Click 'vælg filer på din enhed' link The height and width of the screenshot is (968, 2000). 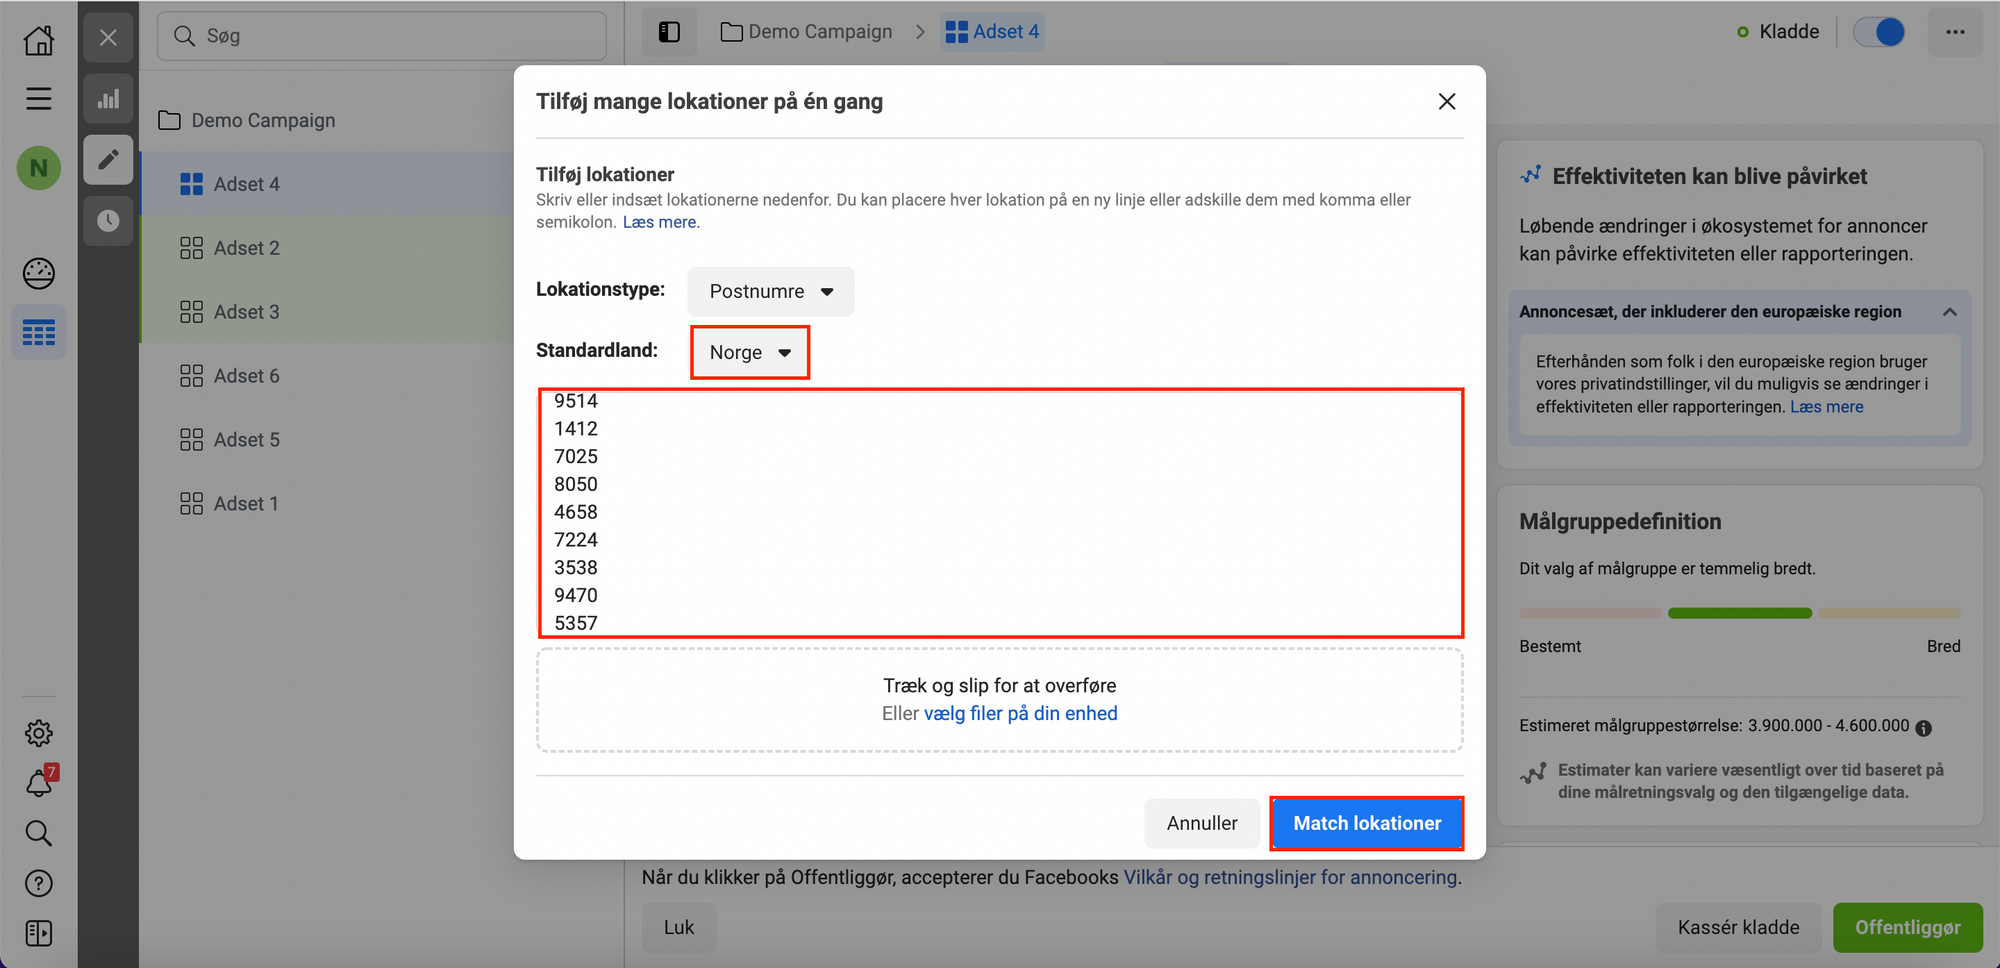click(x=1020, y=713)
